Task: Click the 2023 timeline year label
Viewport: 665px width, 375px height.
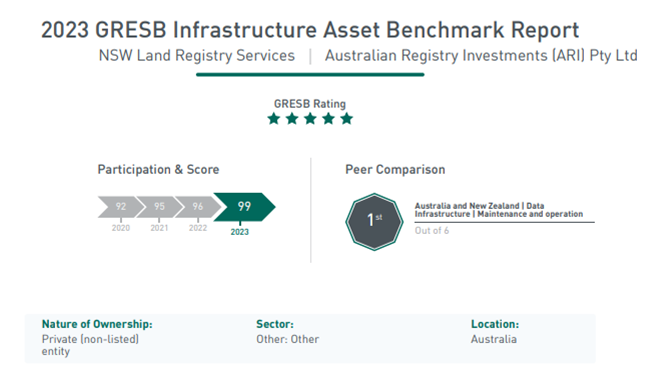Action: [240, 232]
